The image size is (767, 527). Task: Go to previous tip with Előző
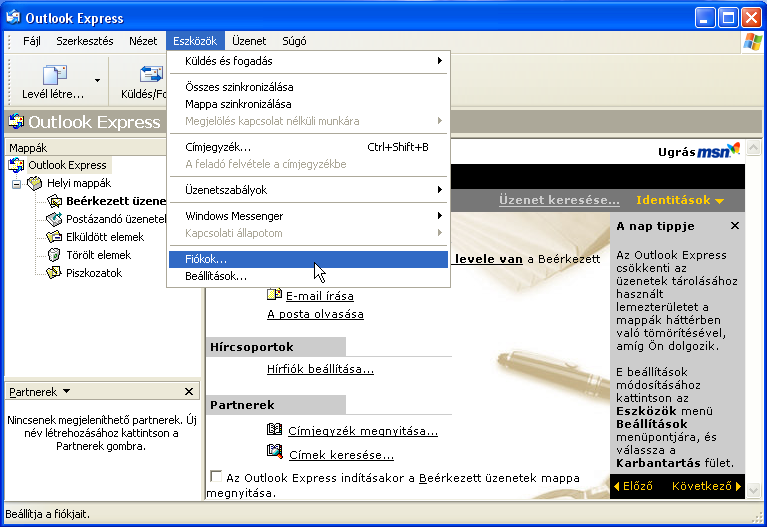pyautogui.click(x=633, y=486)
